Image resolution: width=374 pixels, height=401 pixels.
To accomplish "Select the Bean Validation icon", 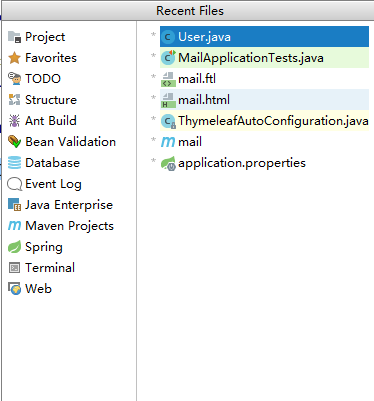I will click(x=14, y=142).
